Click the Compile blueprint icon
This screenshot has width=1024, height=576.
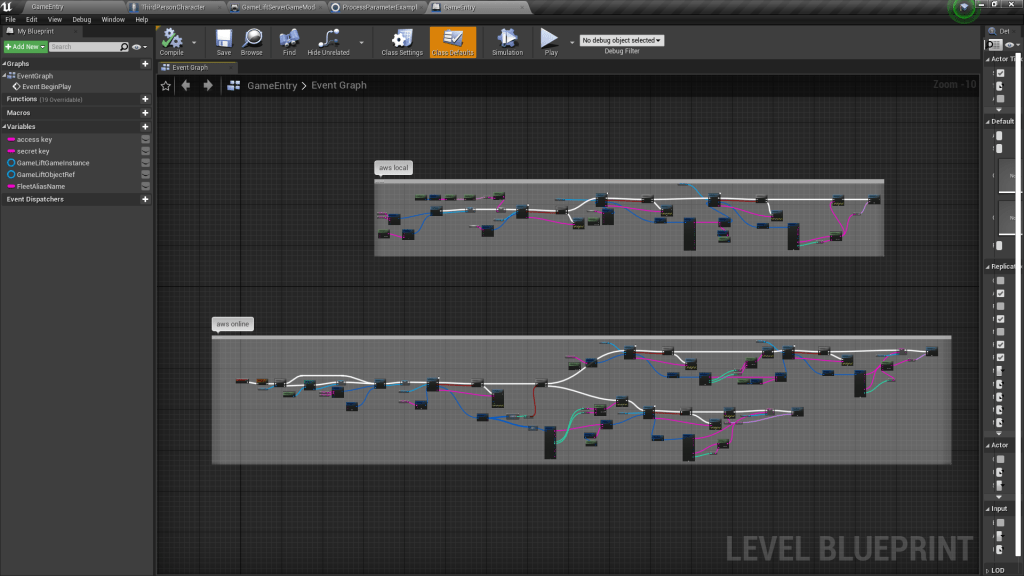171,39
